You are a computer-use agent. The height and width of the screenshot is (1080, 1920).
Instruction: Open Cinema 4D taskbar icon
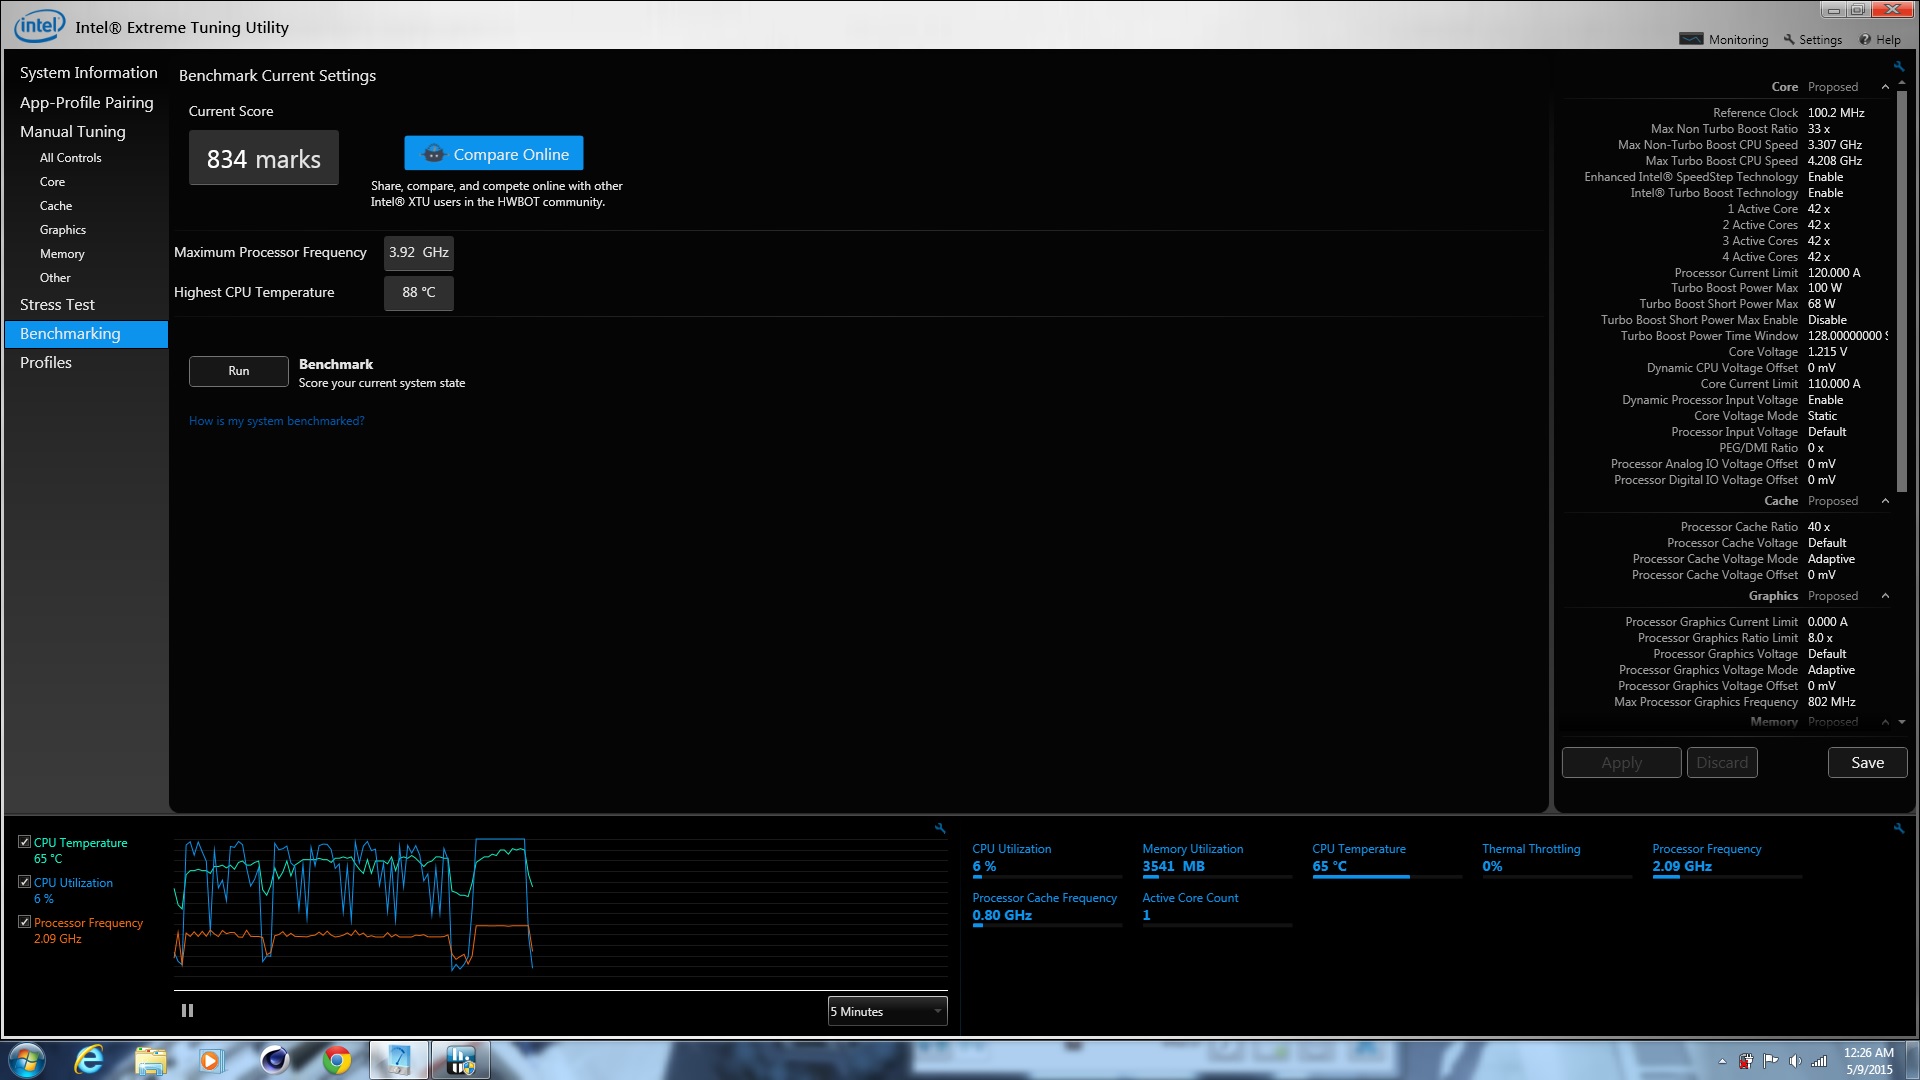[x=274, y=1060]
